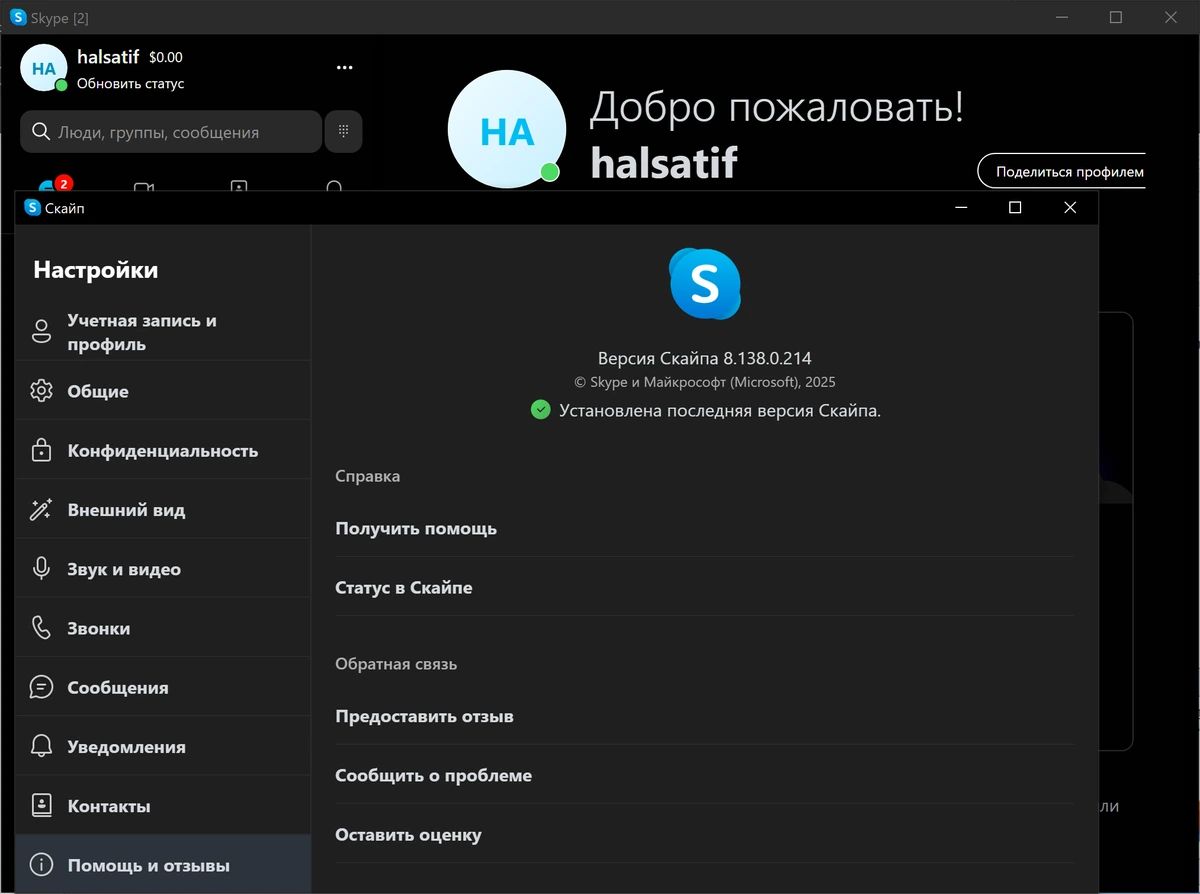
Task: Open the 'Звонки' settings section
Action: (x=163, y=628)
